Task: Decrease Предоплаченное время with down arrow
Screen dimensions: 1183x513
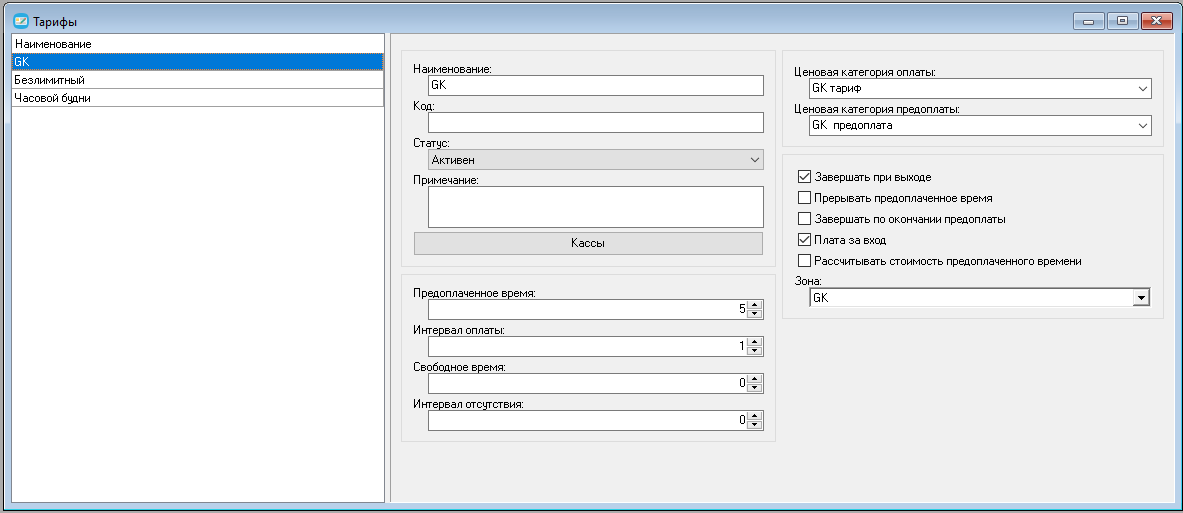Action: point(754,314)
